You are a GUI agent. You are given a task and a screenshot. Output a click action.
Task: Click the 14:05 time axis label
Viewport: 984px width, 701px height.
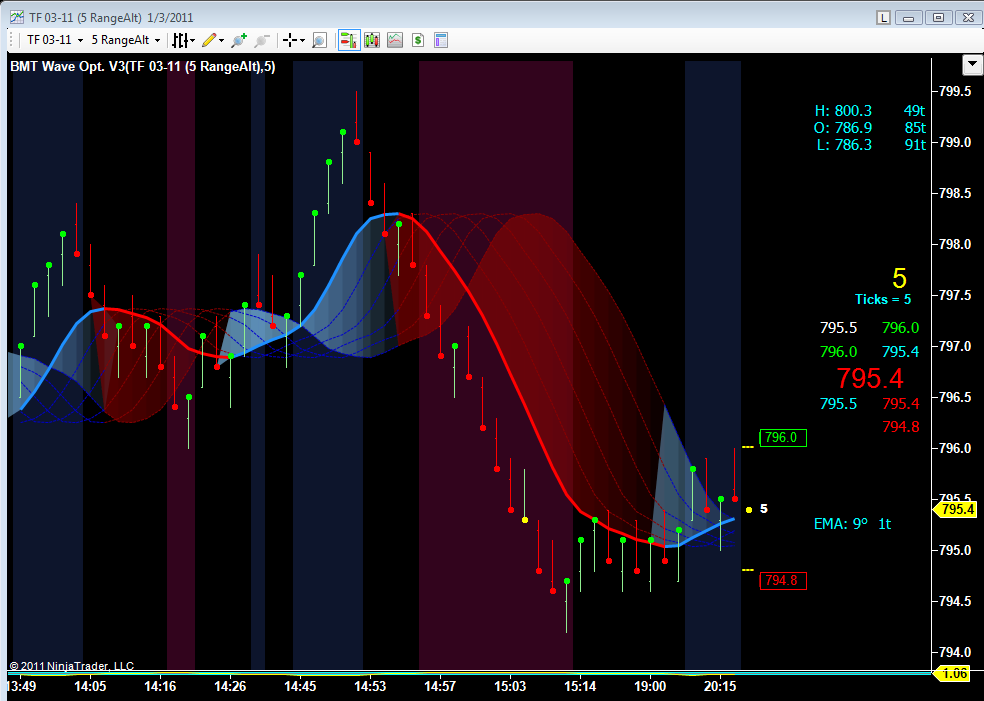(x=91, y=688)
